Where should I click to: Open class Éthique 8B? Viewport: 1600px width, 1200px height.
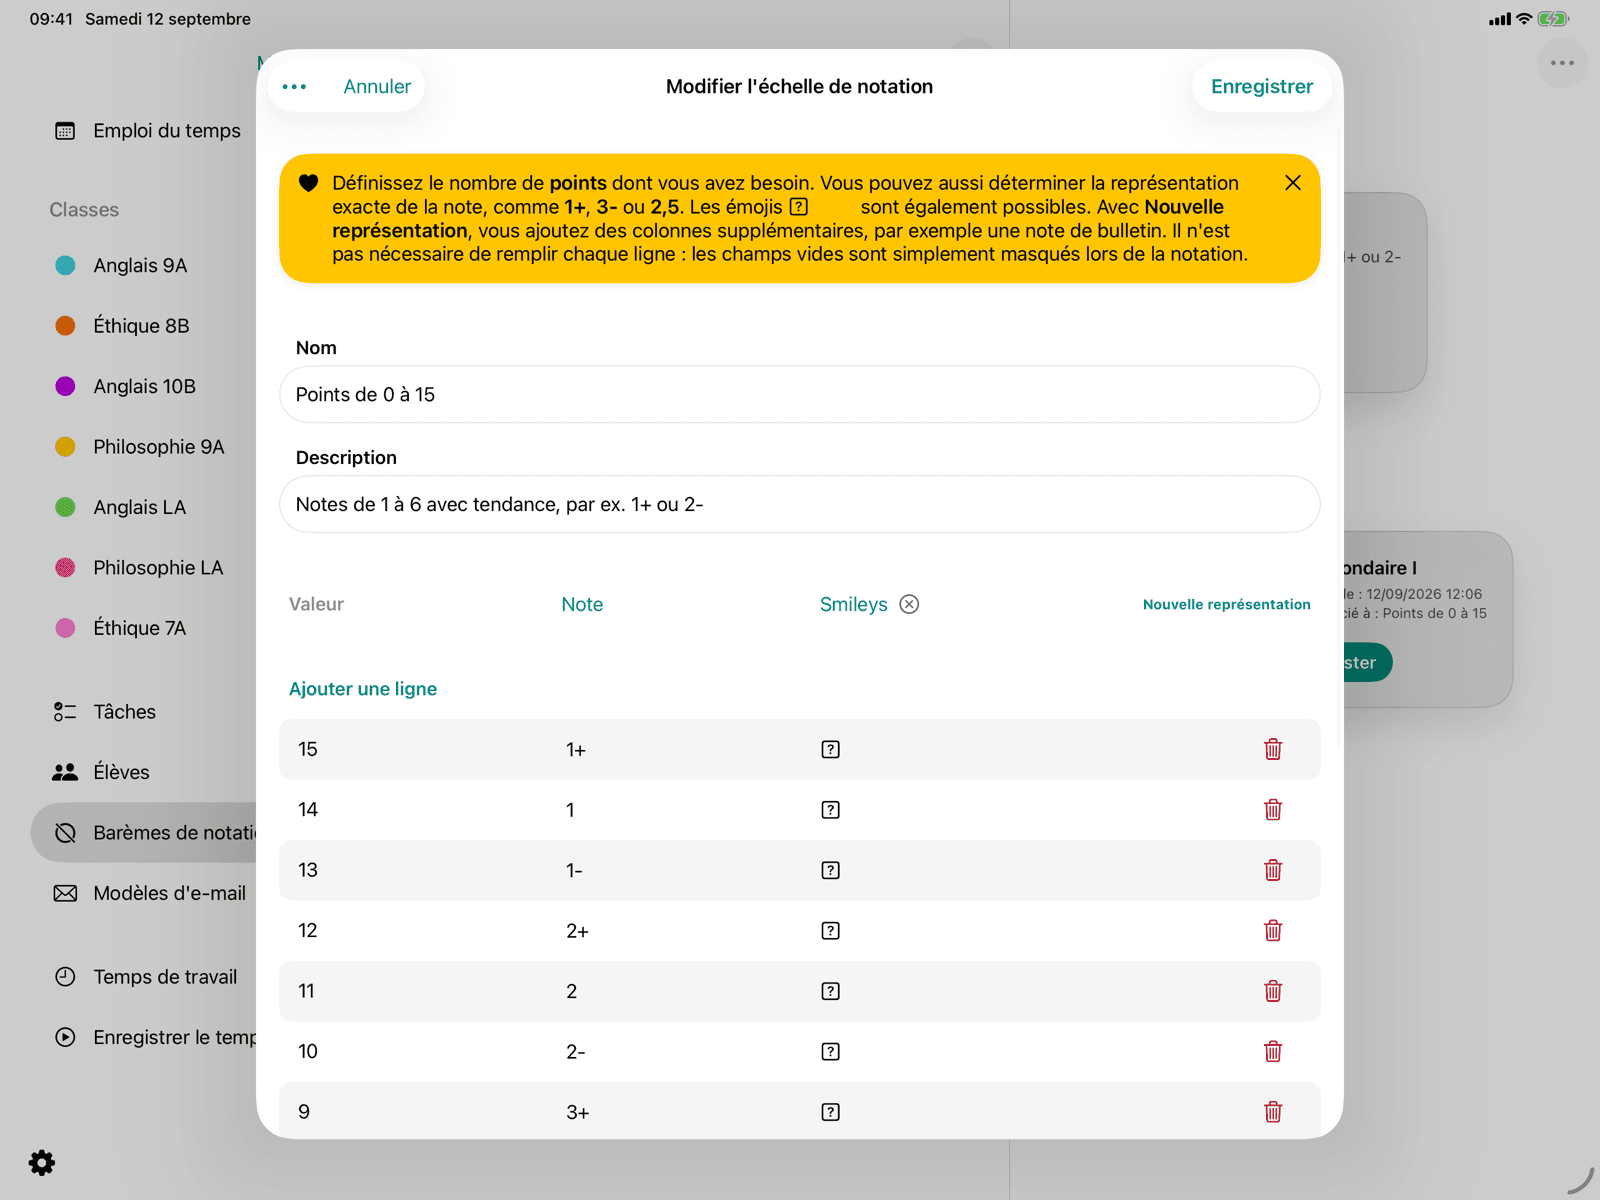pos(122,326)
